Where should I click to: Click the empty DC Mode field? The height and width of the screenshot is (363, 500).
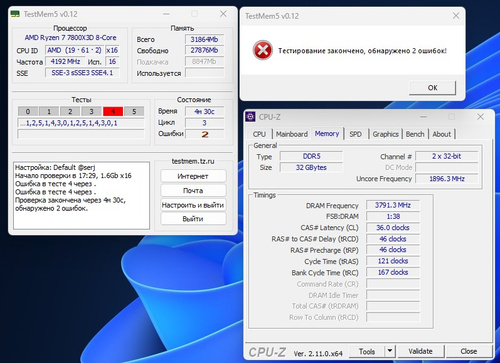447,167
